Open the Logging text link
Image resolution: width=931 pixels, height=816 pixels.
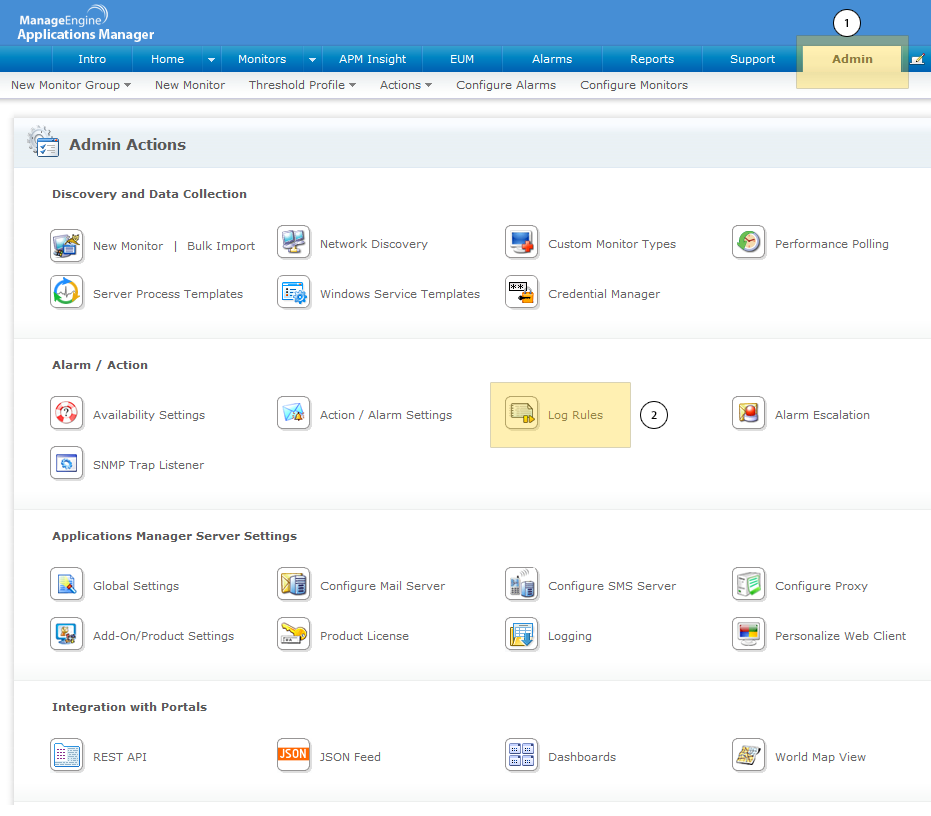pyautogui.click(x=570, y=636)
